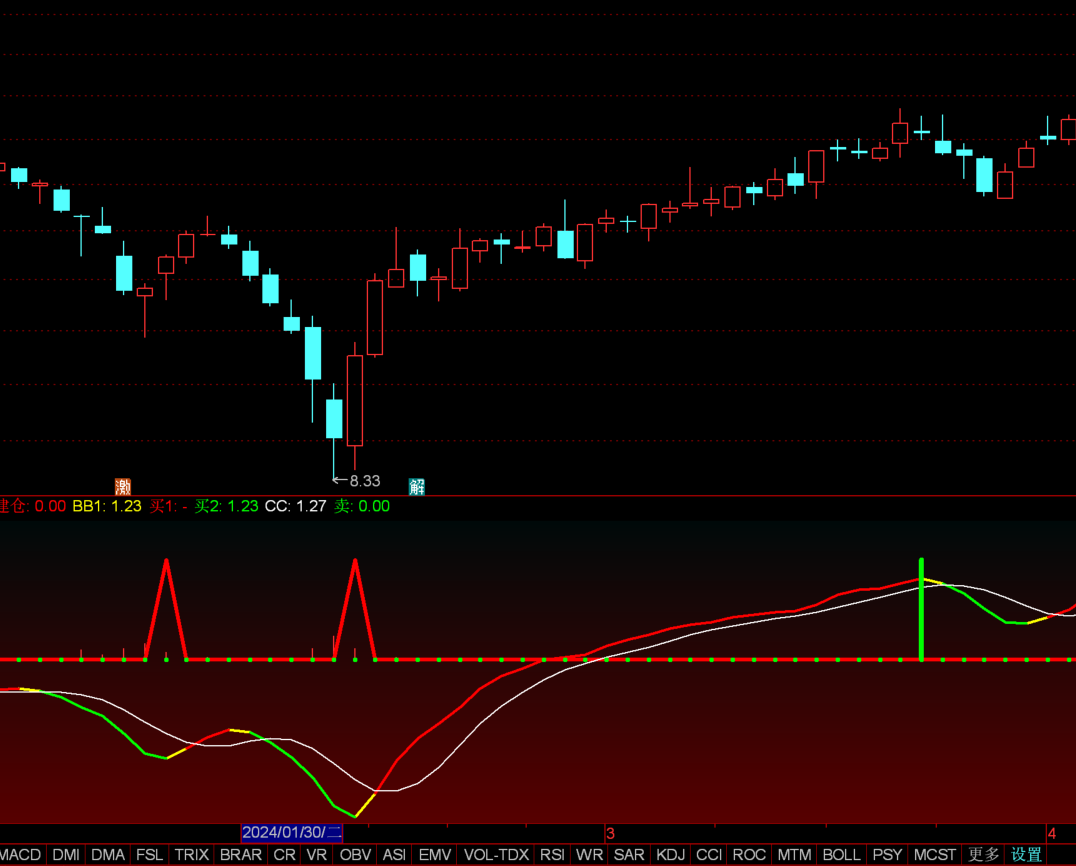1076x866 pixels.
Task: Click the month 3 timeline marker
Action: [610, 833]
